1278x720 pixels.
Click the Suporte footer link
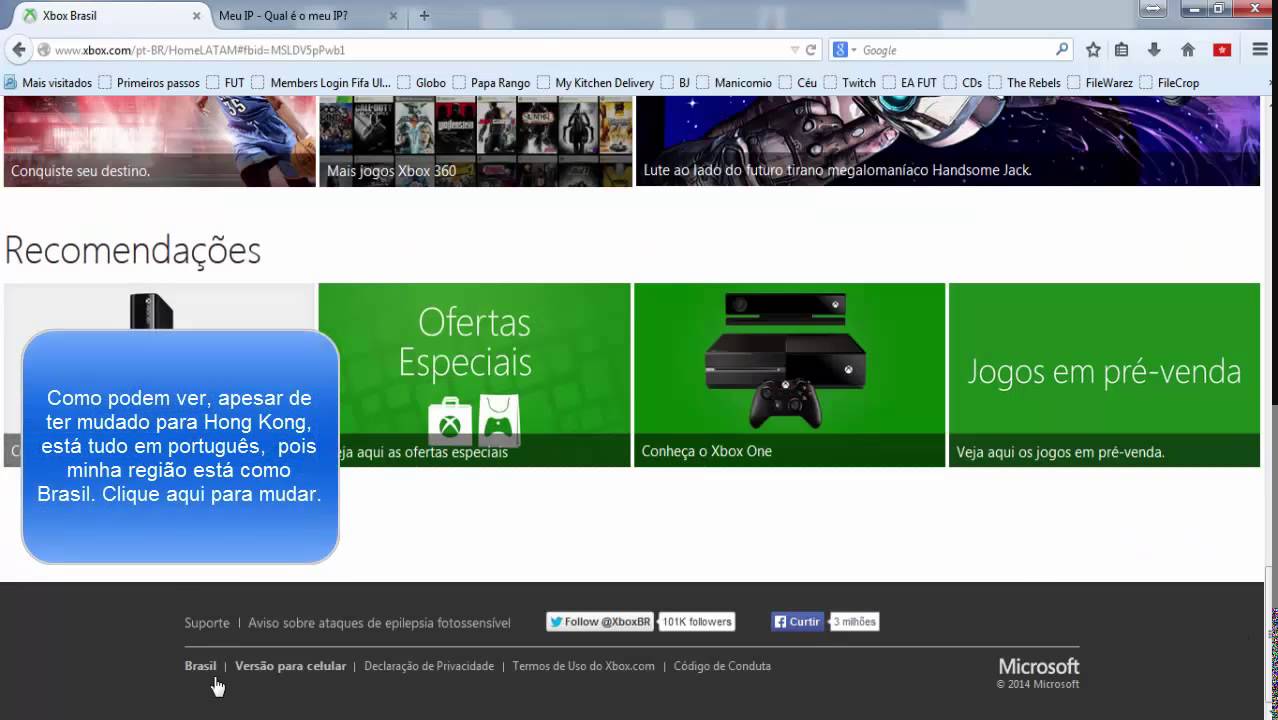coord(207,623)
